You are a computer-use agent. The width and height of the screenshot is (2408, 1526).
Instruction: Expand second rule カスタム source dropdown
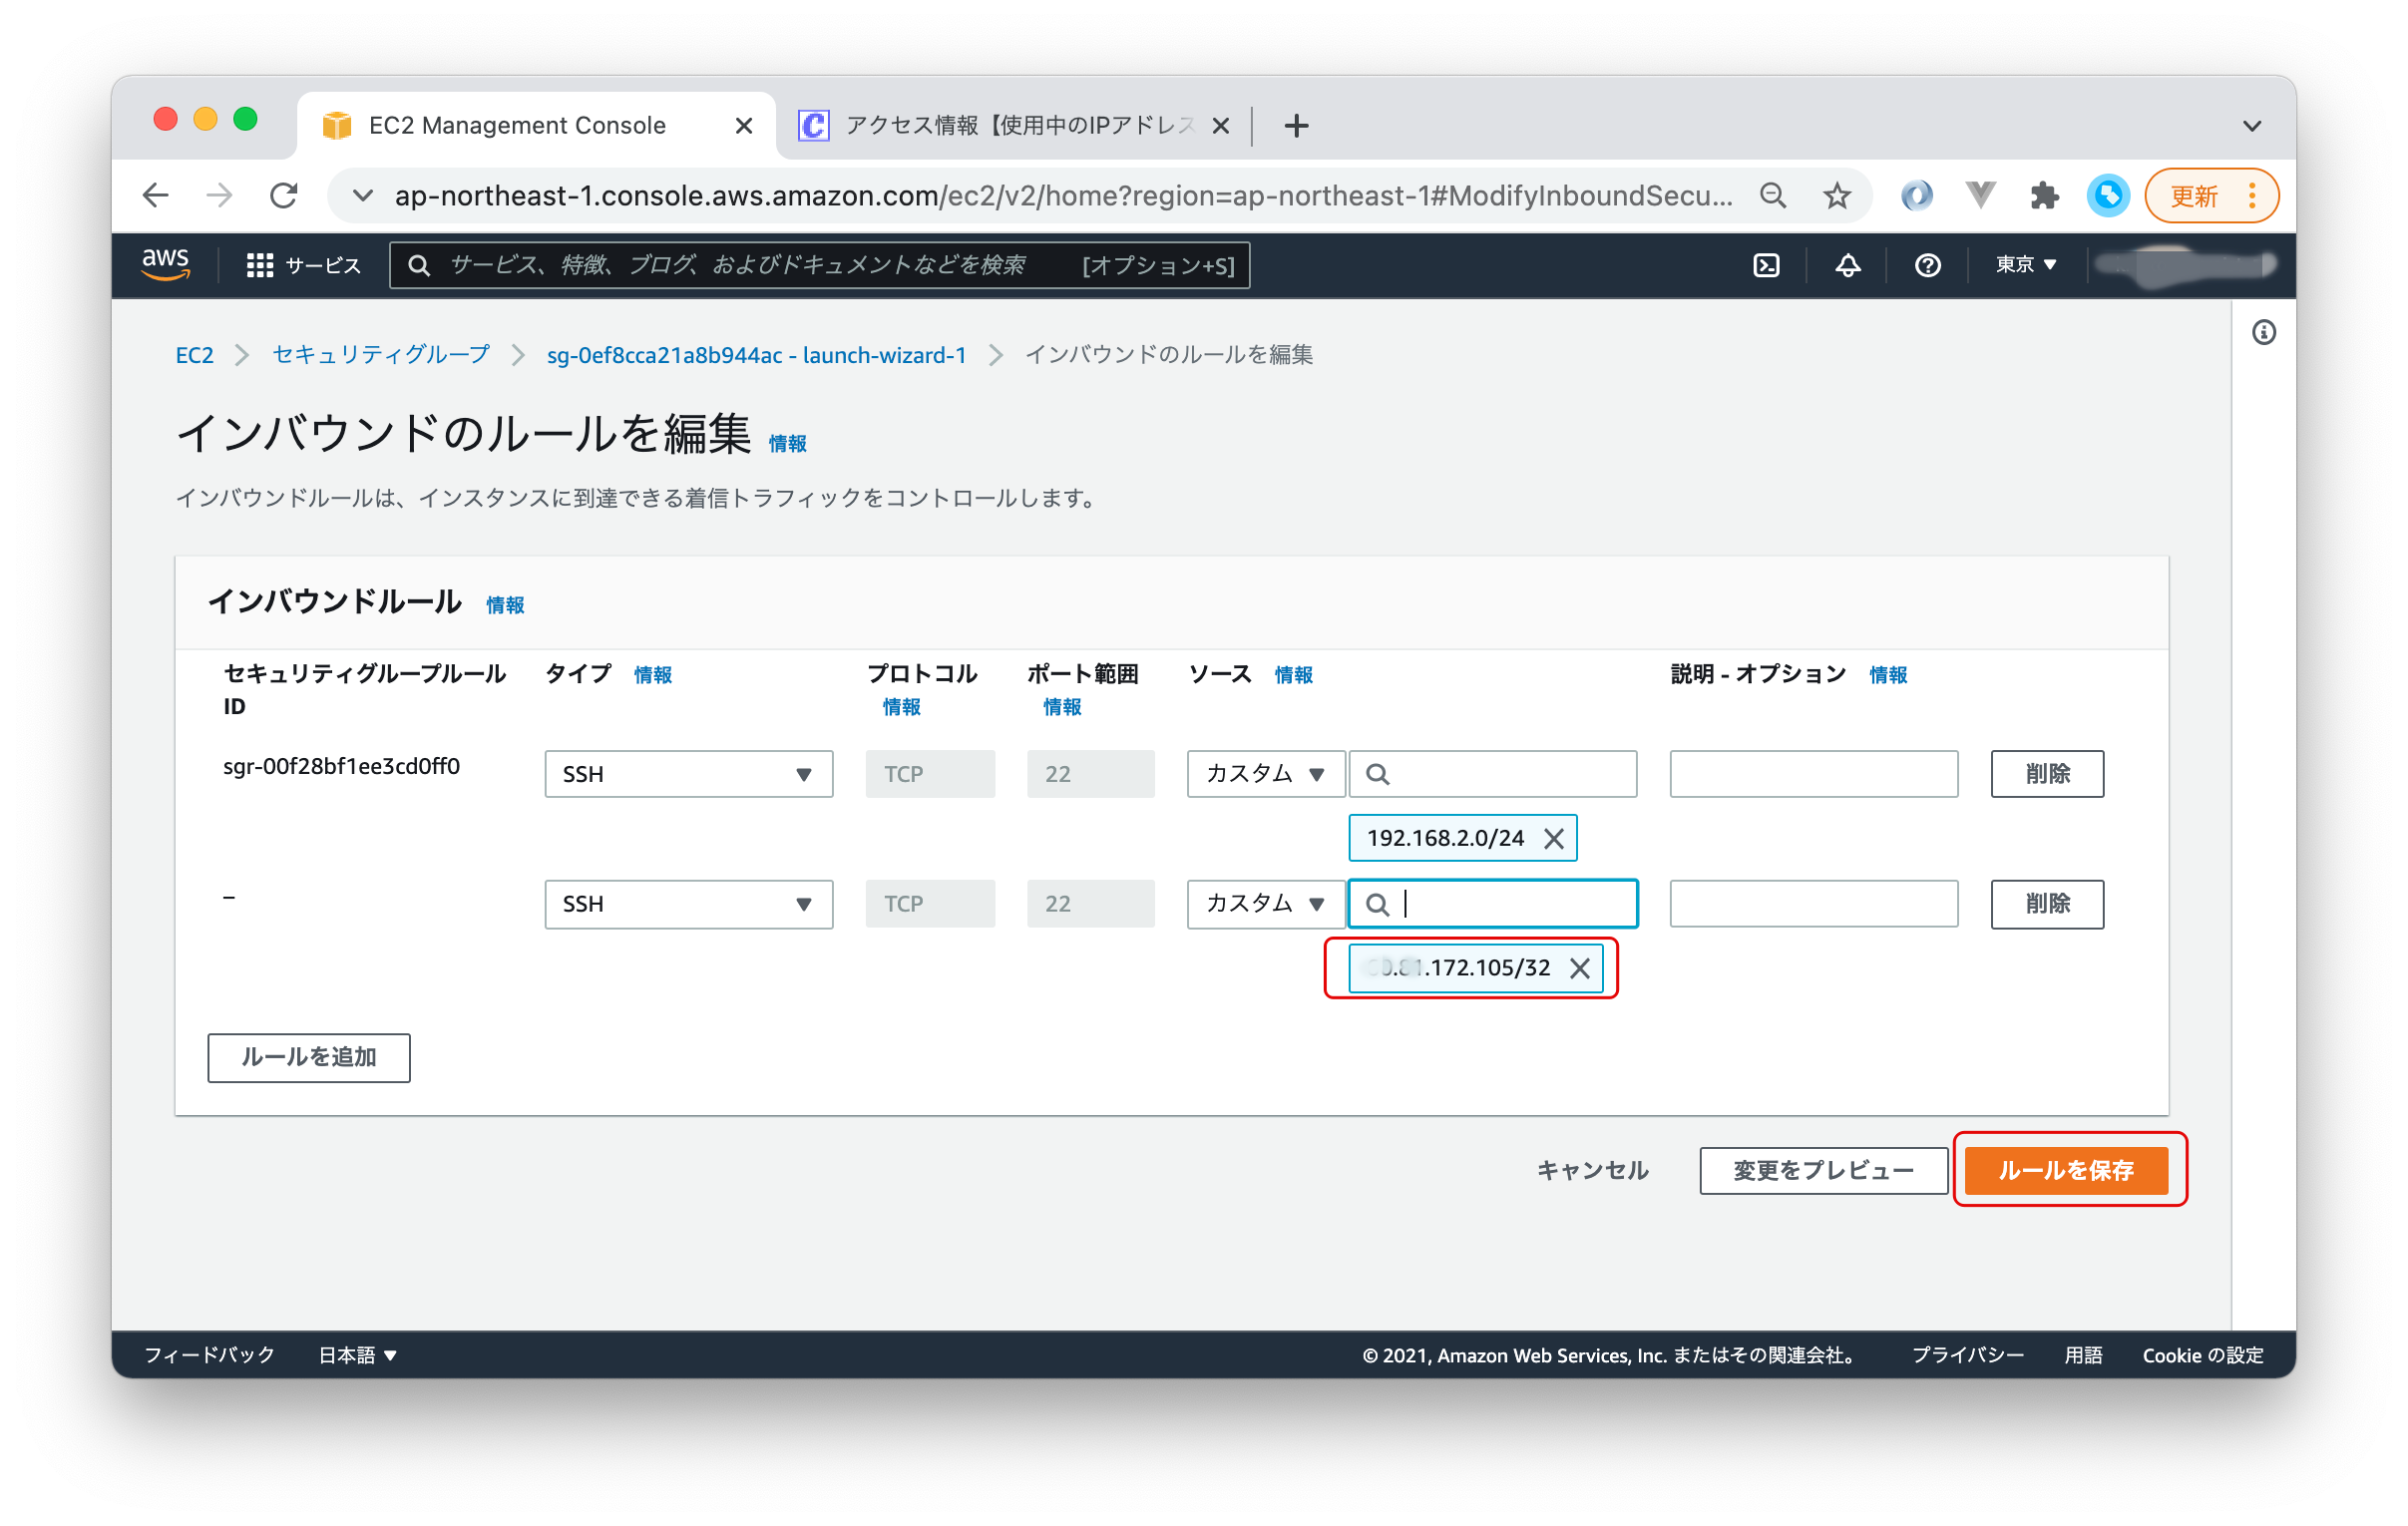1265,904
